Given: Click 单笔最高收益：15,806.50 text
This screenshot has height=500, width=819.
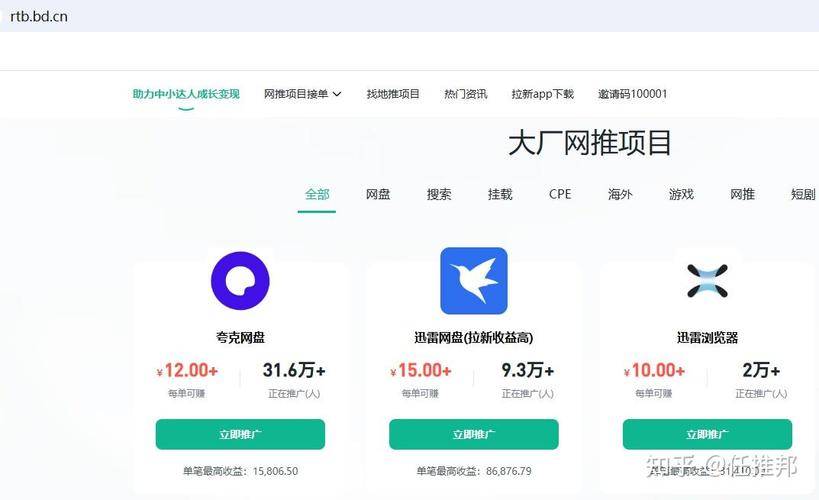Looking at the screenshot, I should [240, 471].
